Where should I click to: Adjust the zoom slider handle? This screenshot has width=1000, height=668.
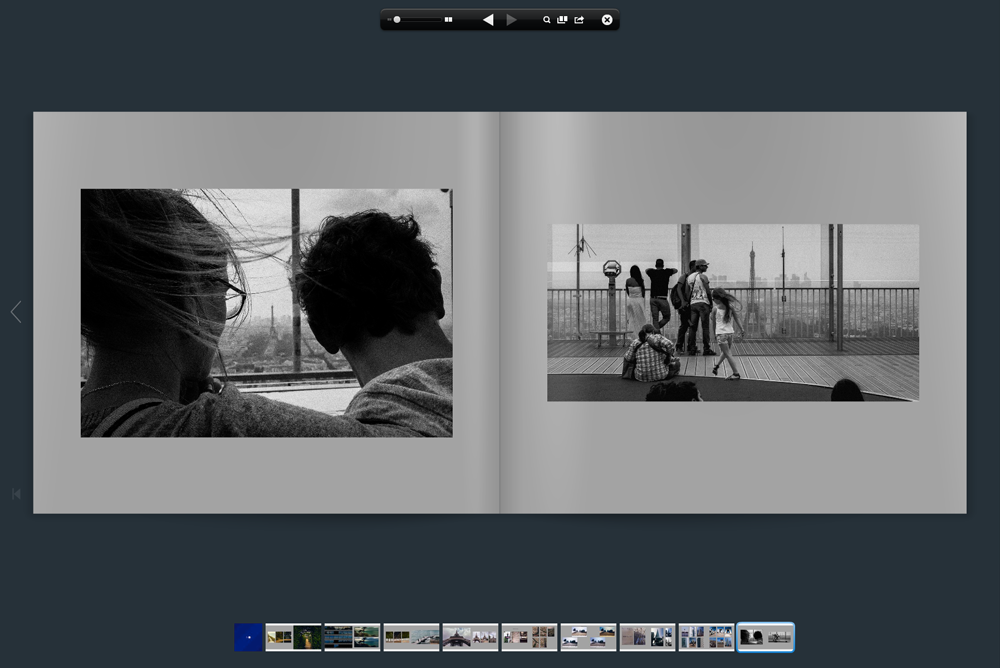pyautogui.click(x=397, y=20)
